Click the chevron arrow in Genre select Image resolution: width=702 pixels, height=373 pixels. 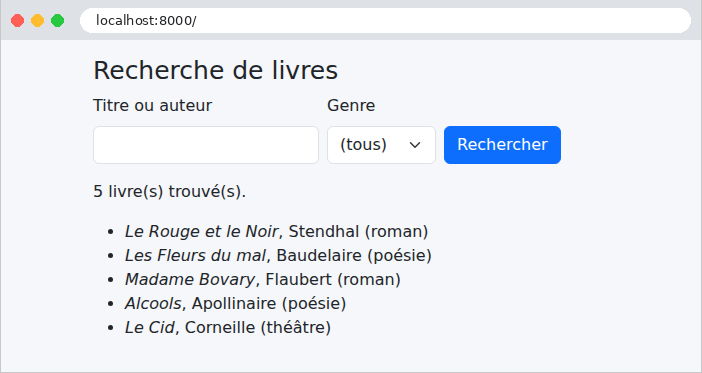tap(415, 145)
